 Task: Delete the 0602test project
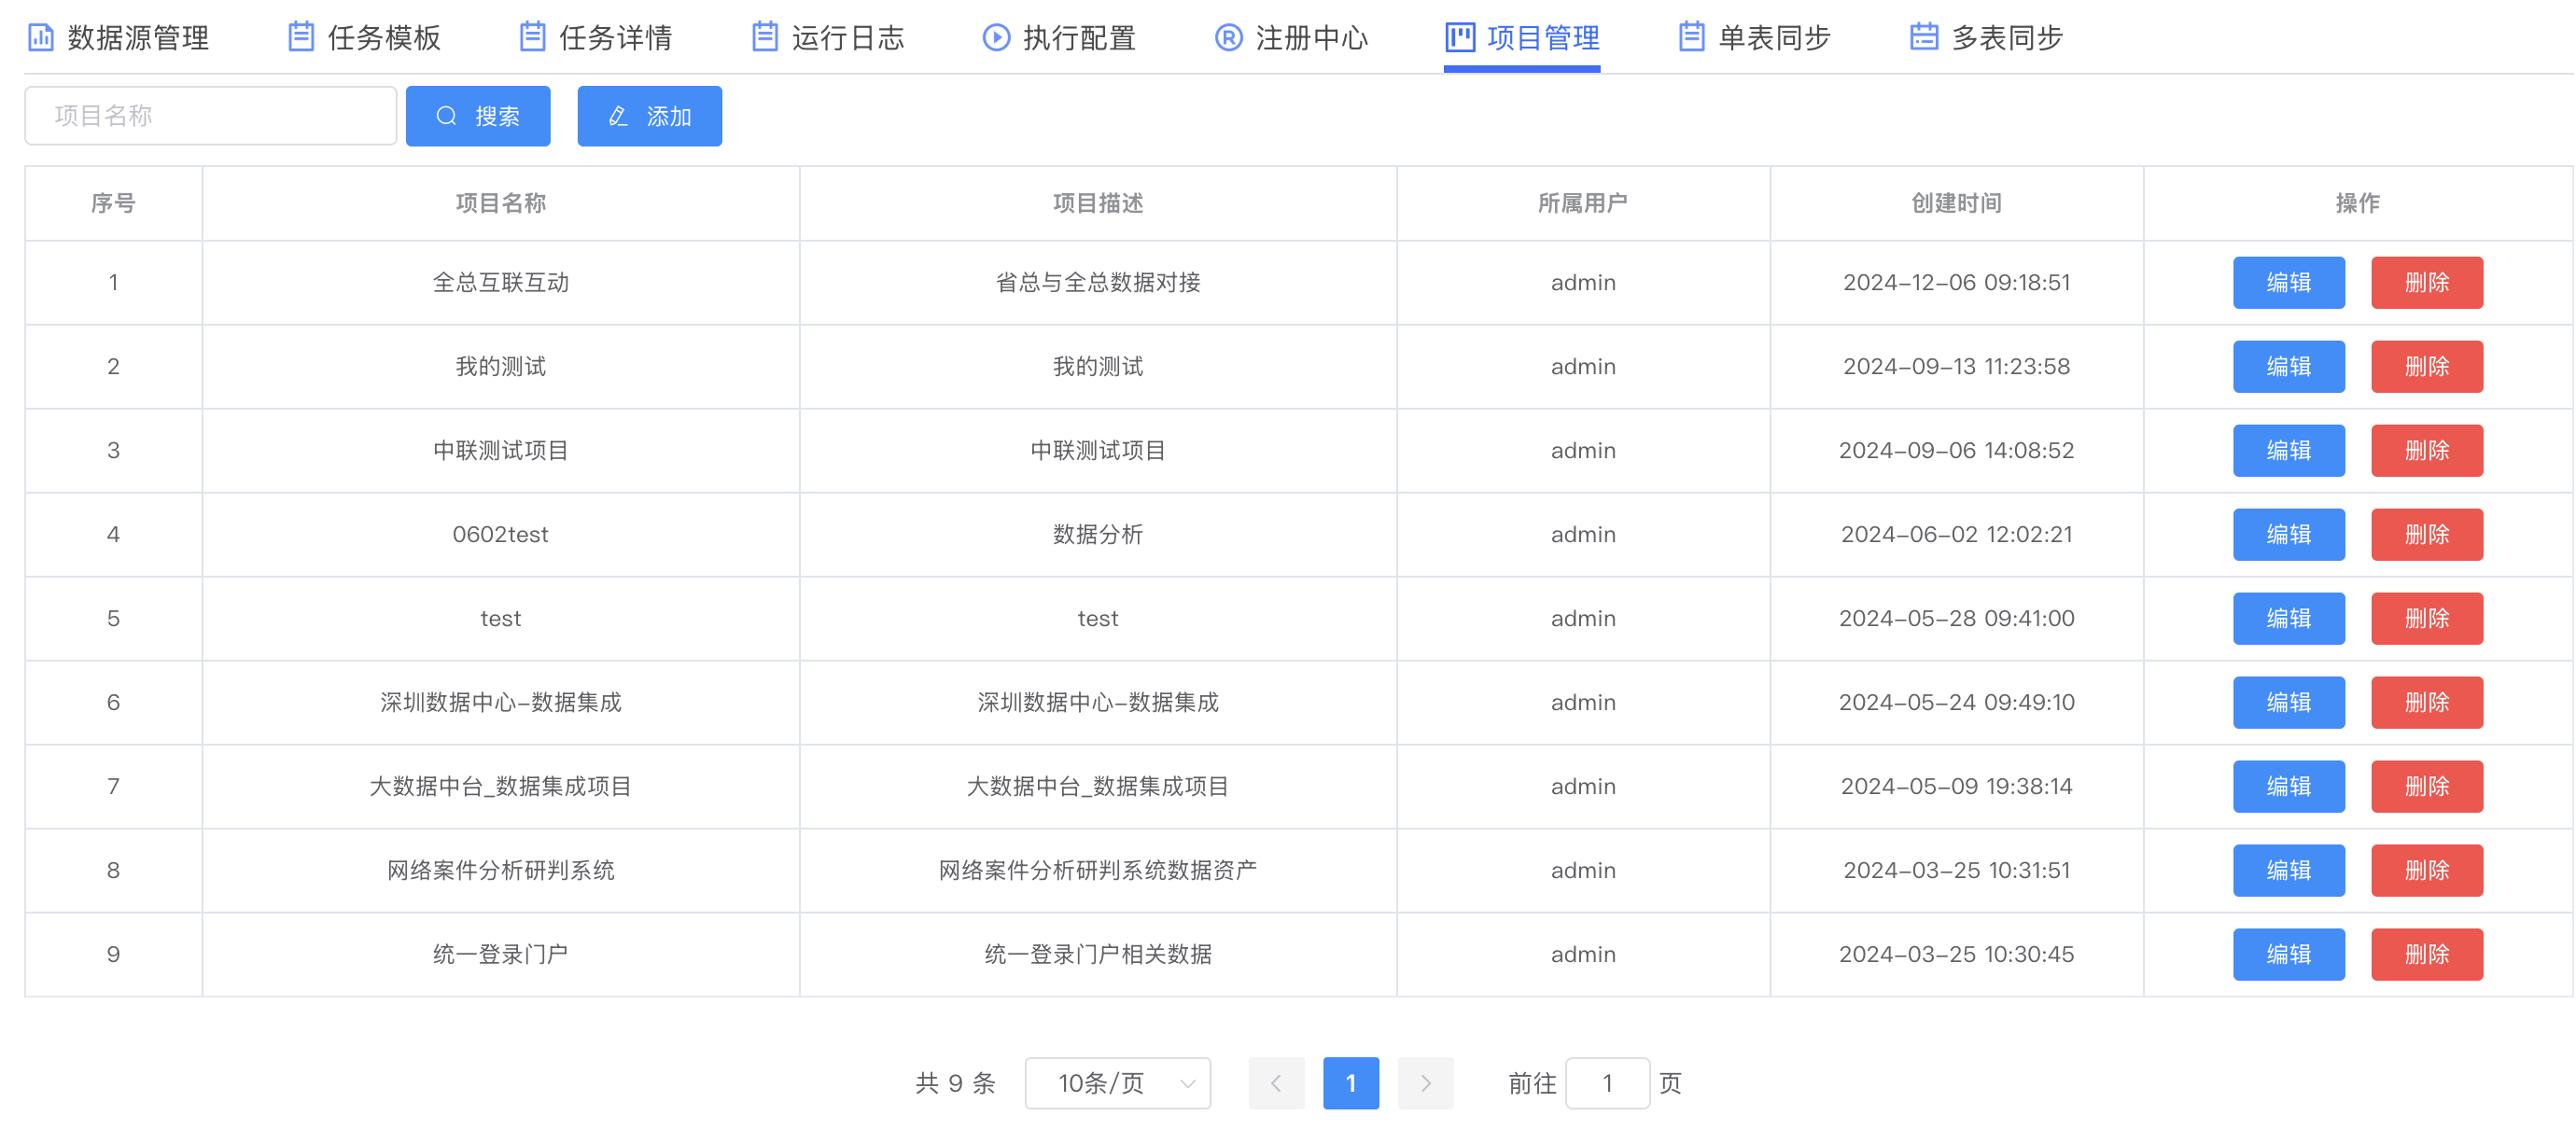click(2426, 535)
